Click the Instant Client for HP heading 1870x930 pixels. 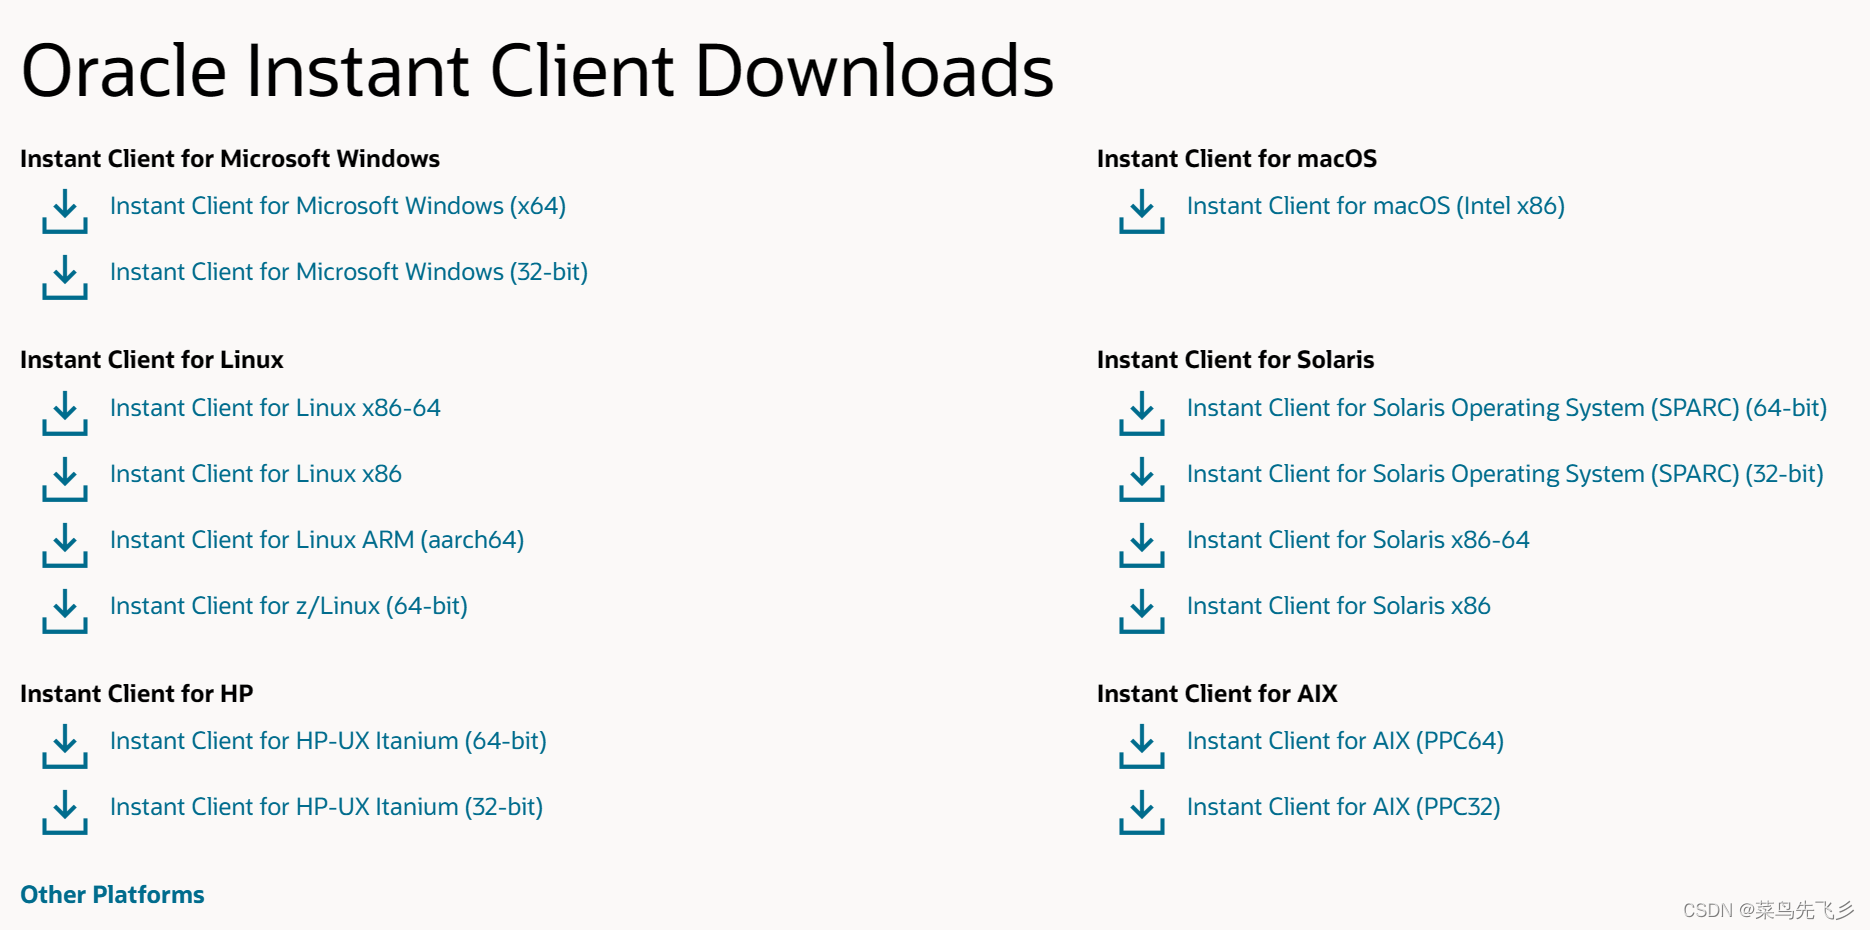pos(137,694)
